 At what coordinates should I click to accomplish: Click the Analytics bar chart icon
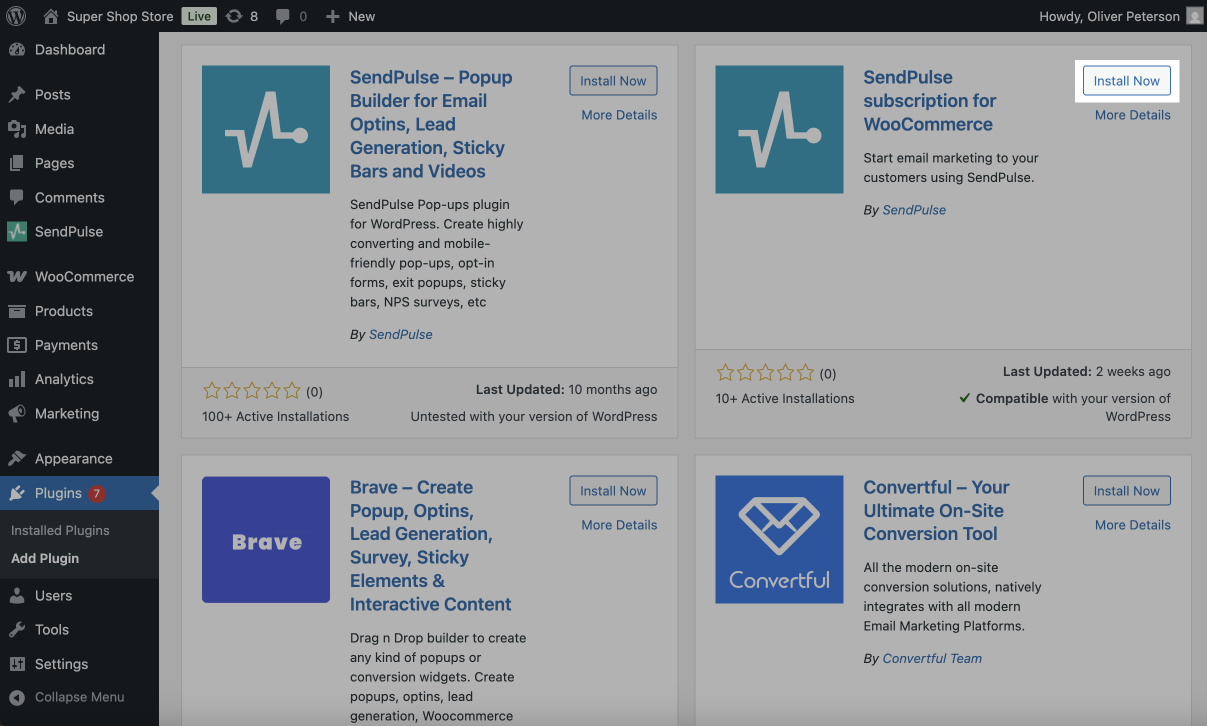(x=17, y=379)
